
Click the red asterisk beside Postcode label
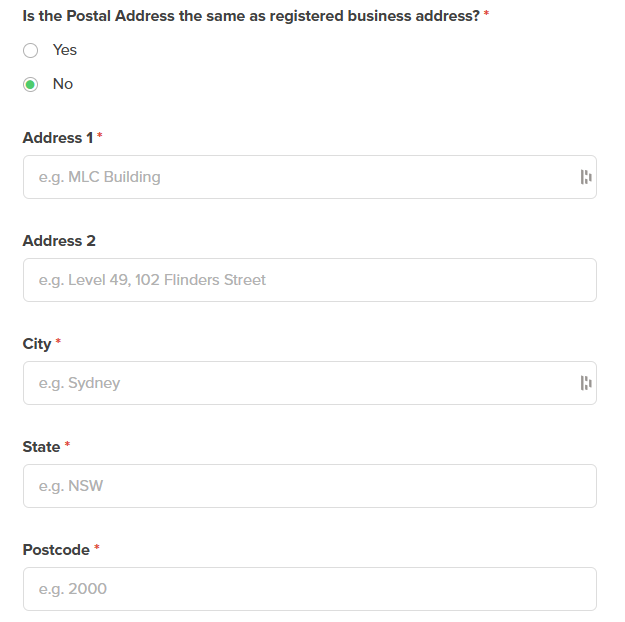[98, 549]
